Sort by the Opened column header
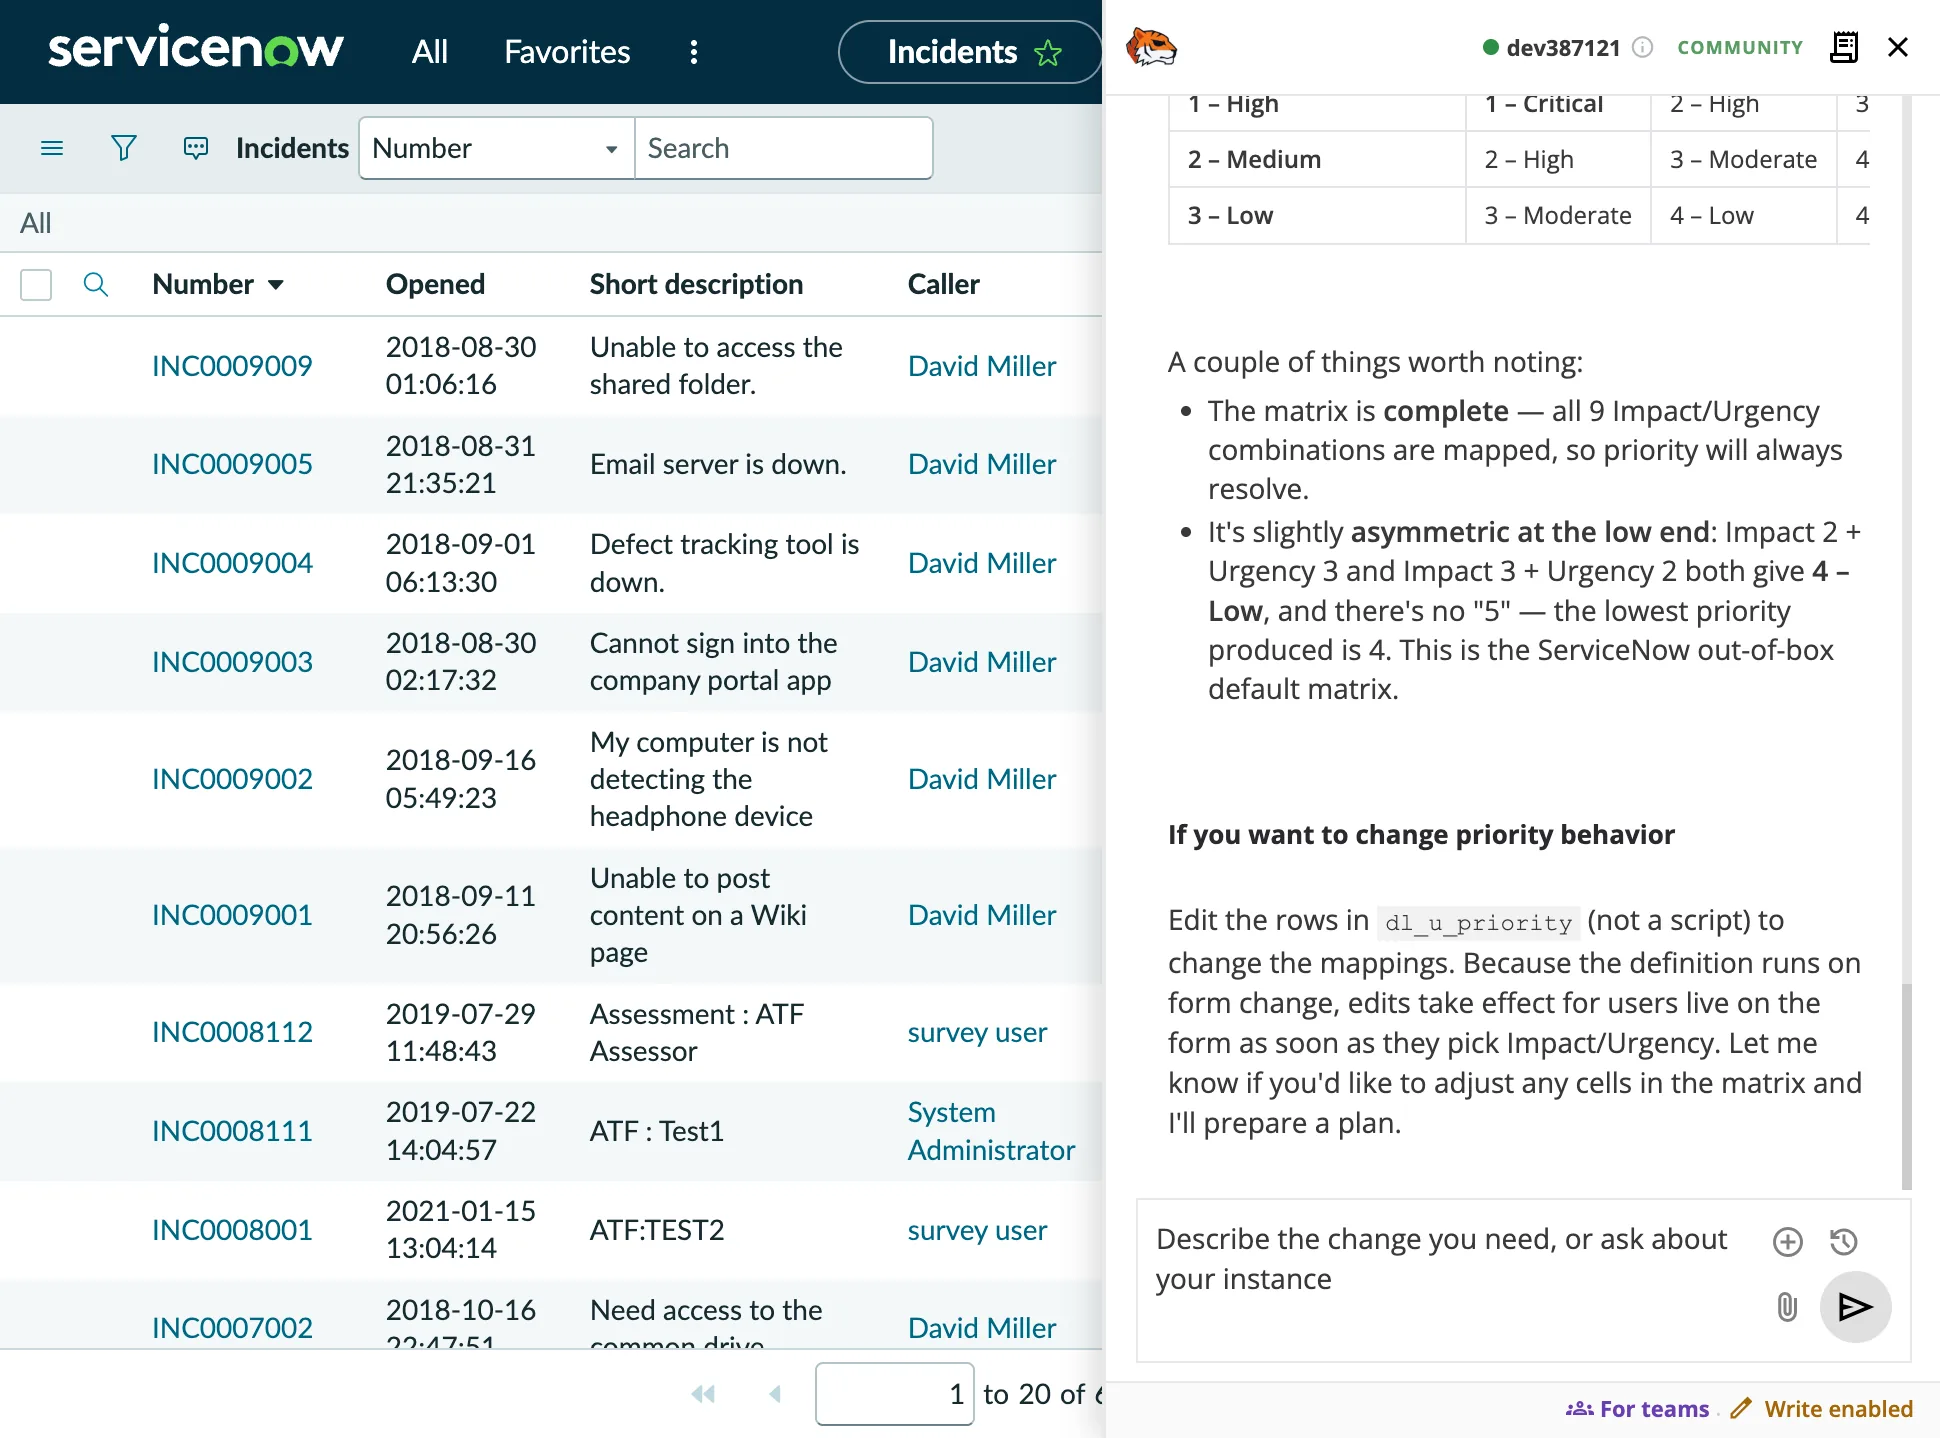The image size is (1940, 1438). pyautogui.click(x=435, y=284)
